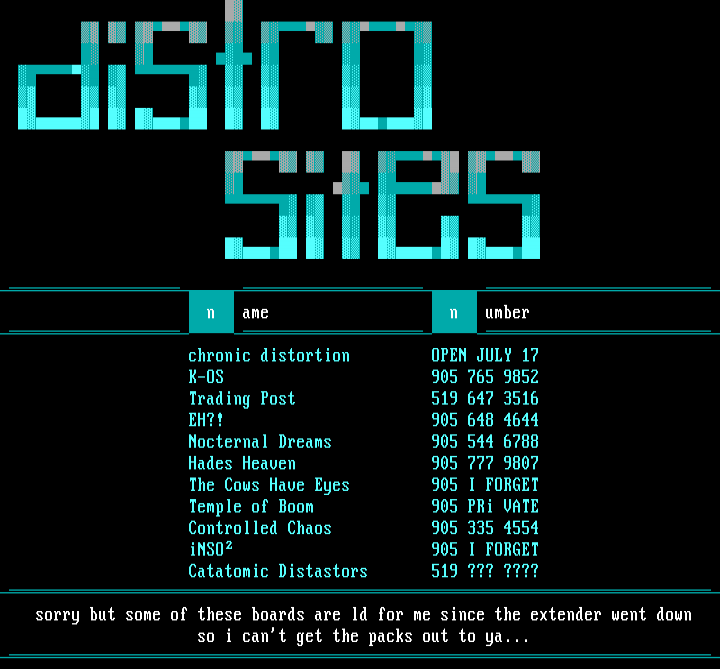Screen dimensions: 720x669
Task: Select the iNSO² board name
Action: (x=211, y=550)
